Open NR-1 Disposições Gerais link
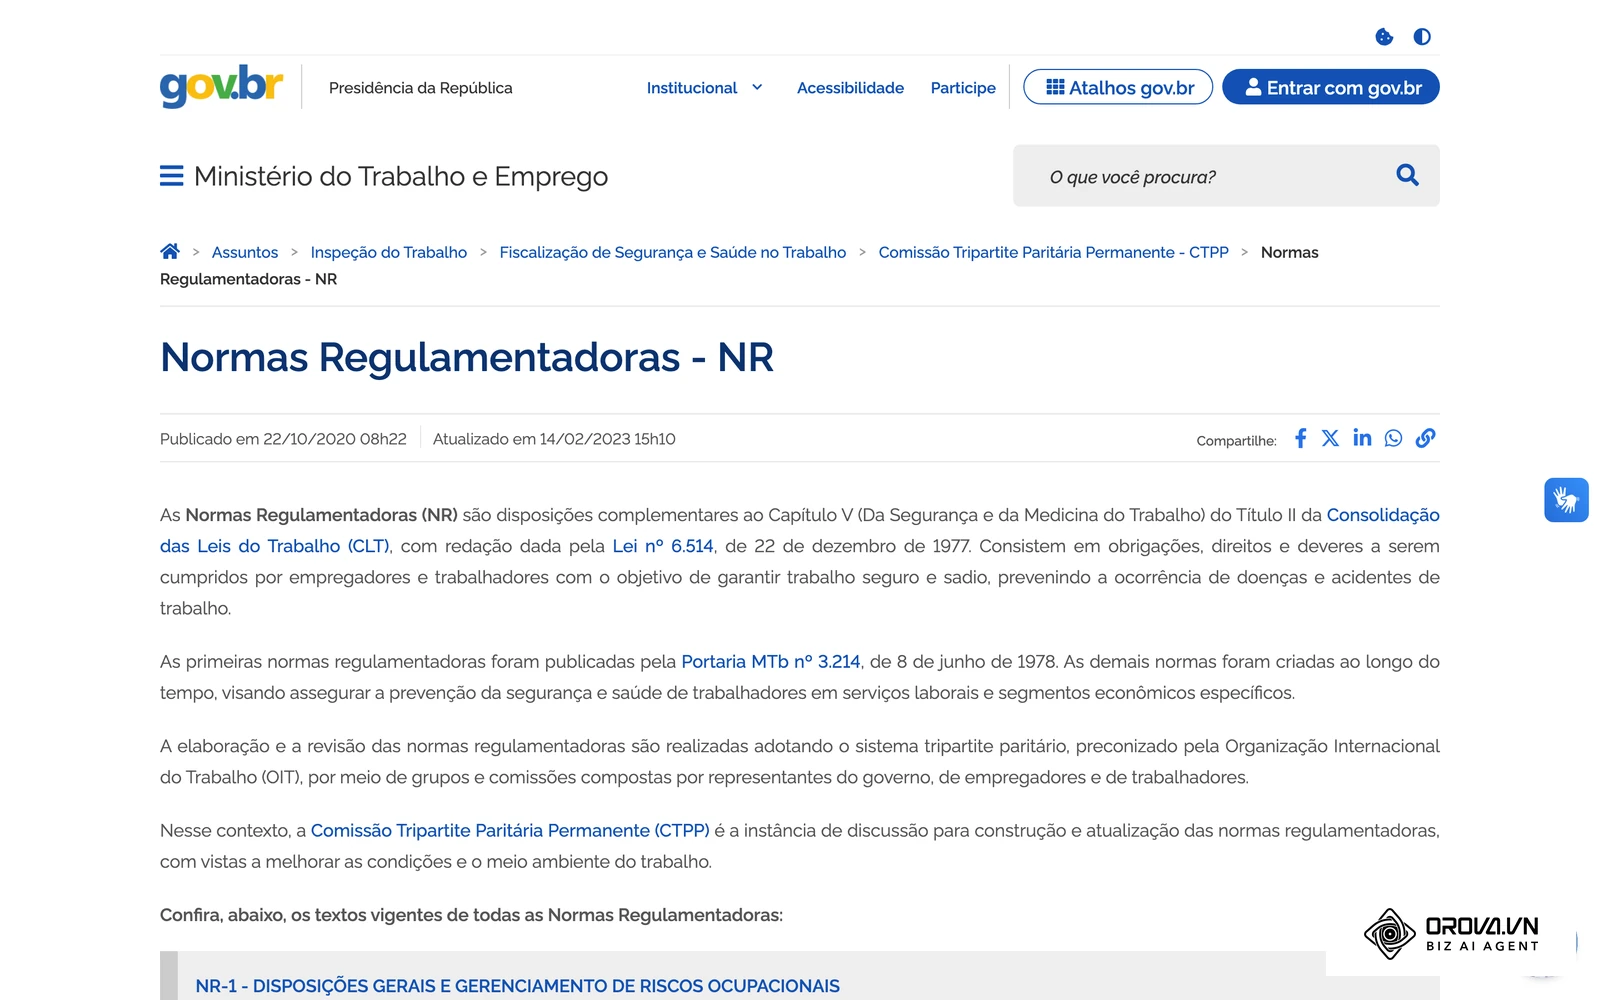 pyautogui.click(x=518, y=986)
